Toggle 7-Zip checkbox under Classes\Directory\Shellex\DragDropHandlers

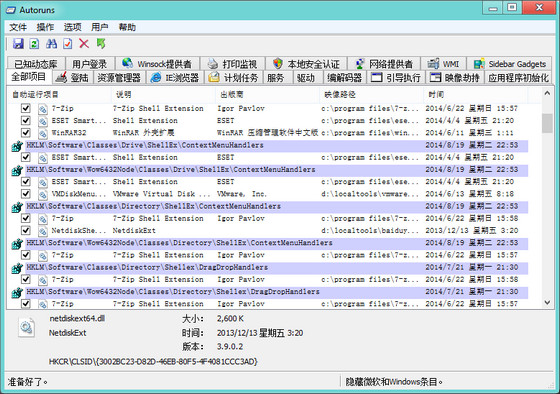pos(25,279)
